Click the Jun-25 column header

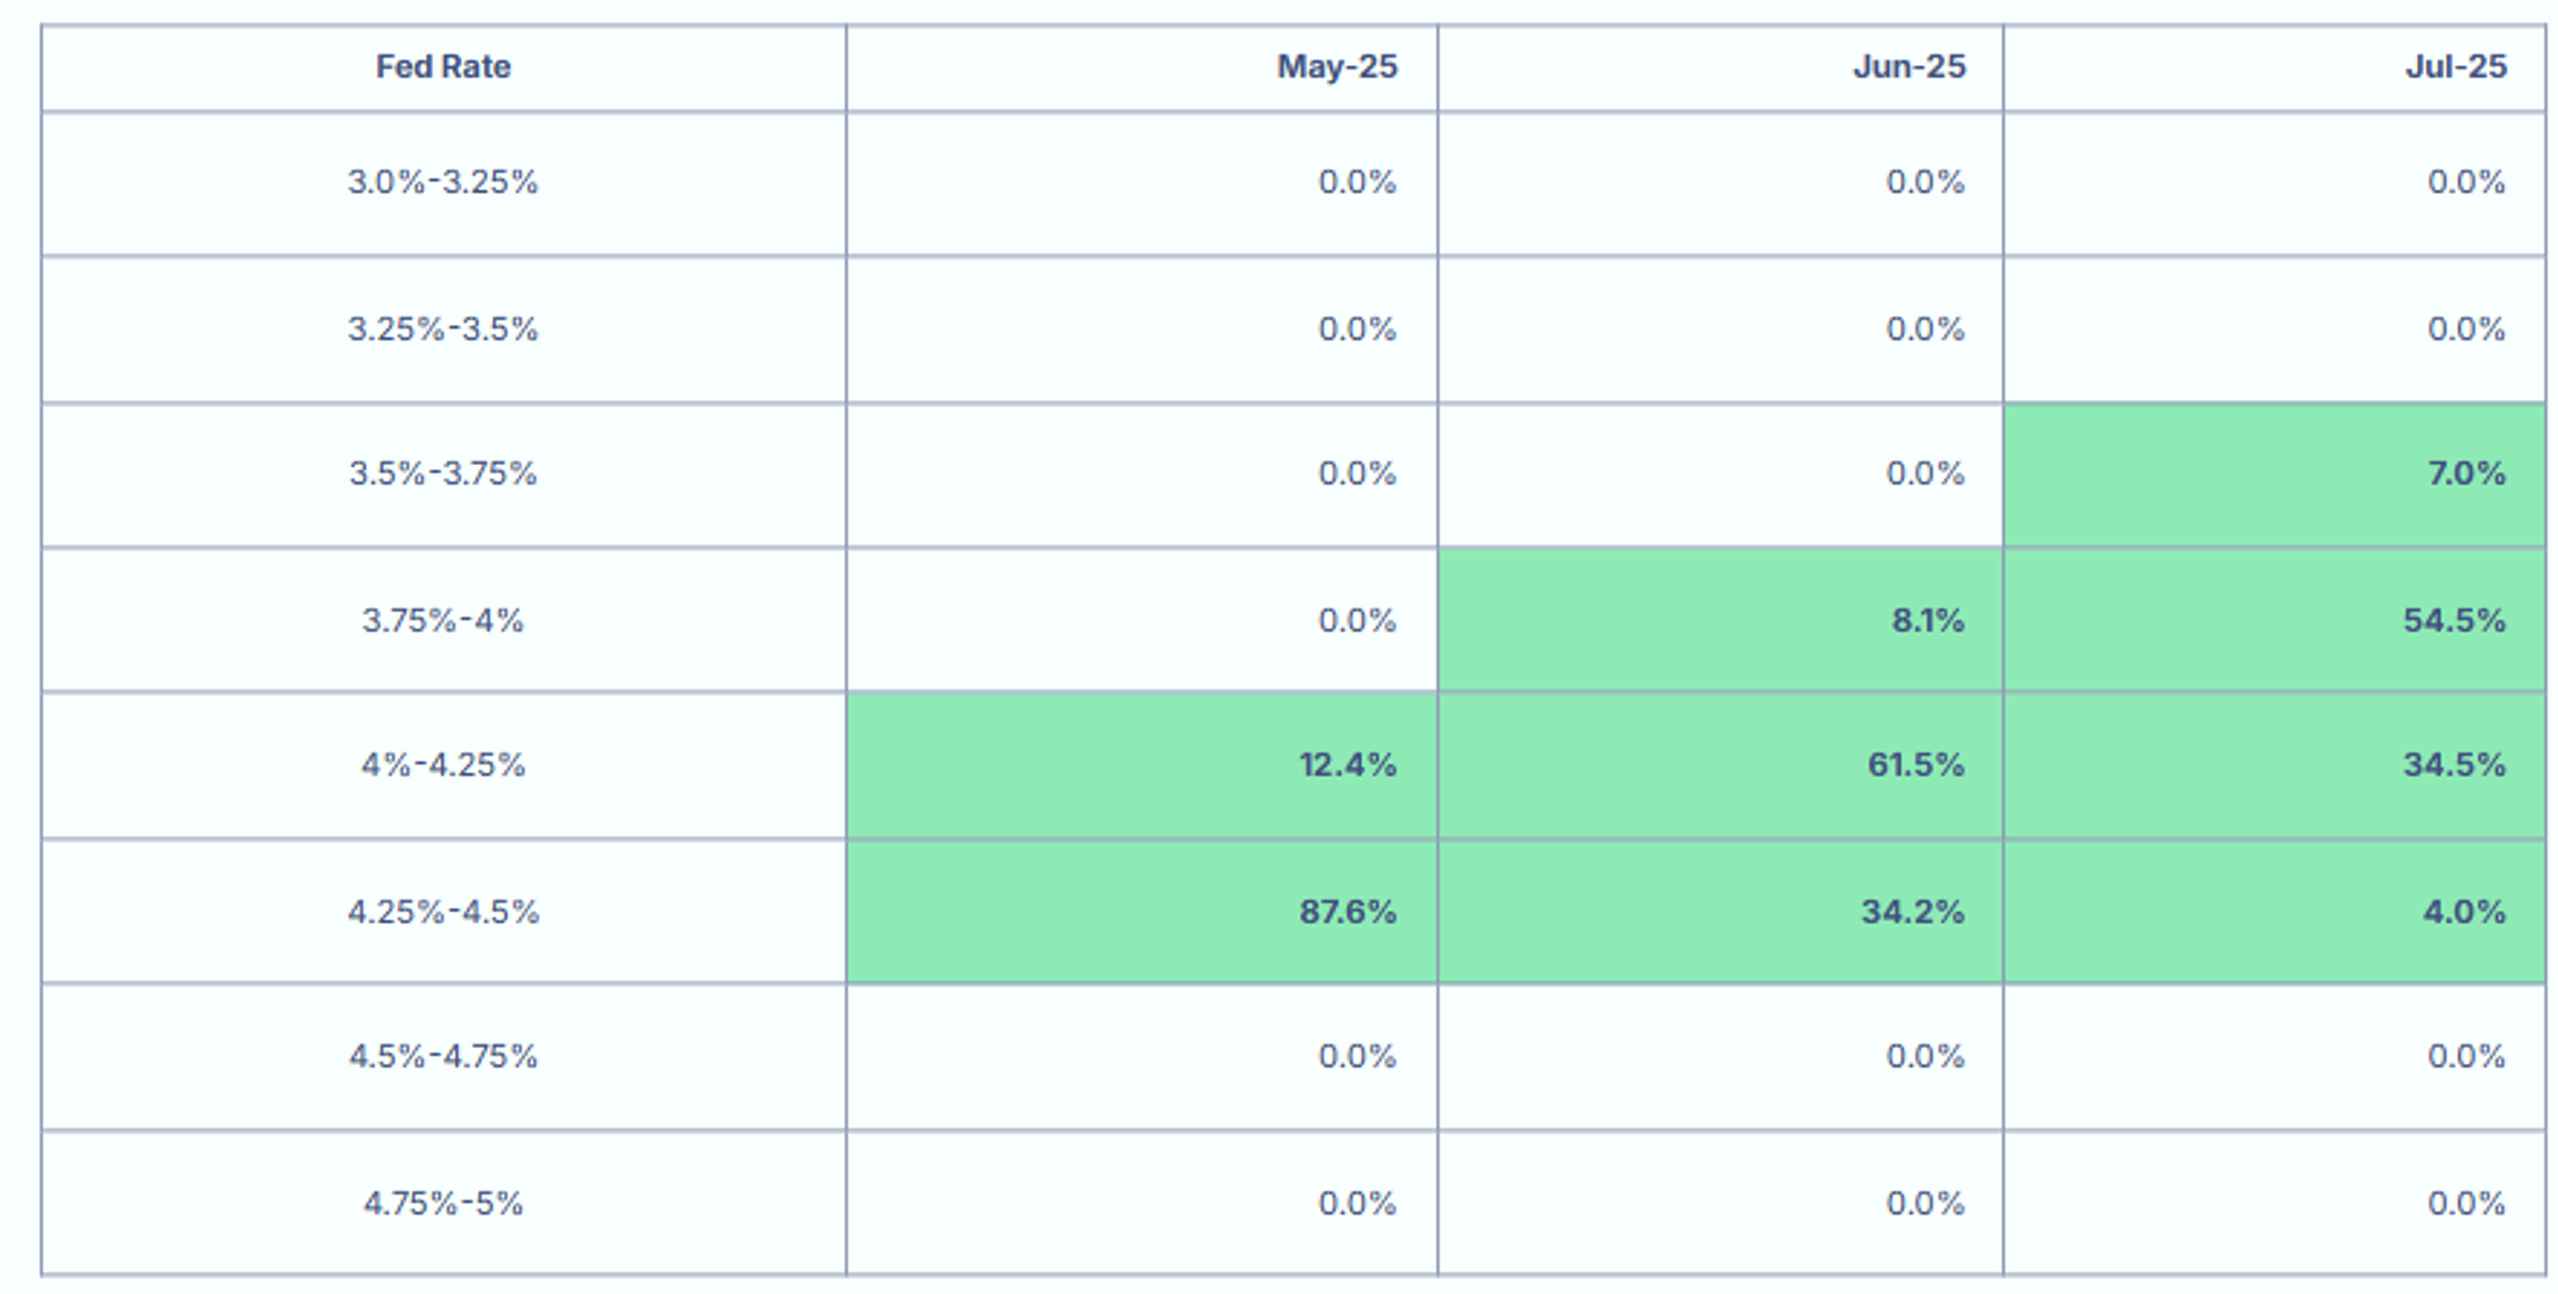pos(1908,67)
